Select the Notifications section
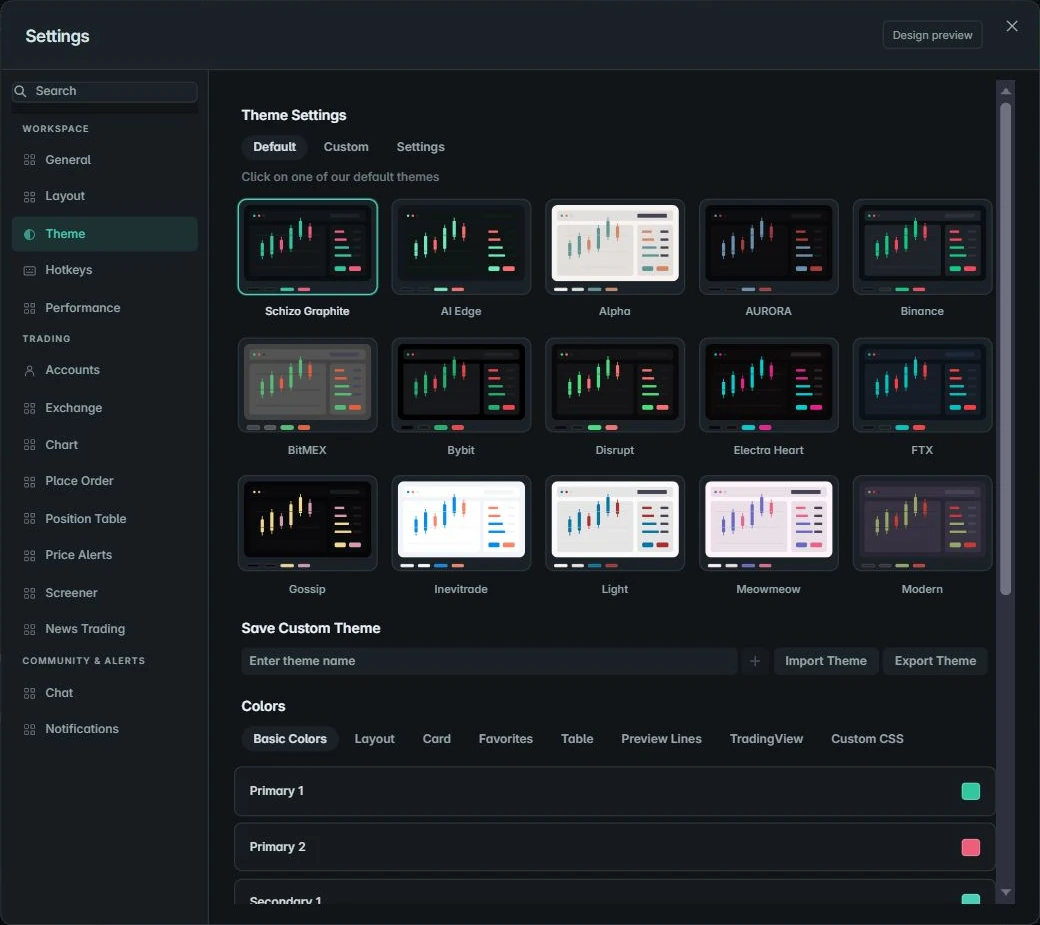This screenshot has width=1040, height=925. click(104, 729)
